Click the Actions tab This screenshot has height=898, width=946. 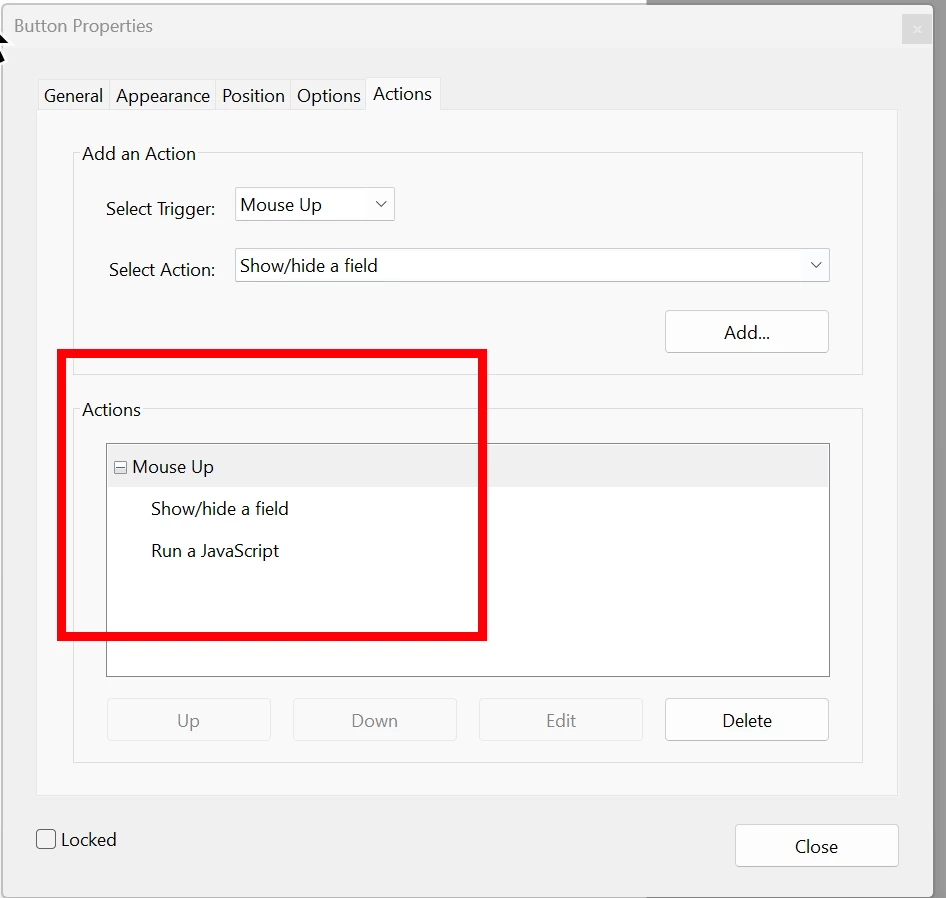pyautogui.click(x=402, y=94)
